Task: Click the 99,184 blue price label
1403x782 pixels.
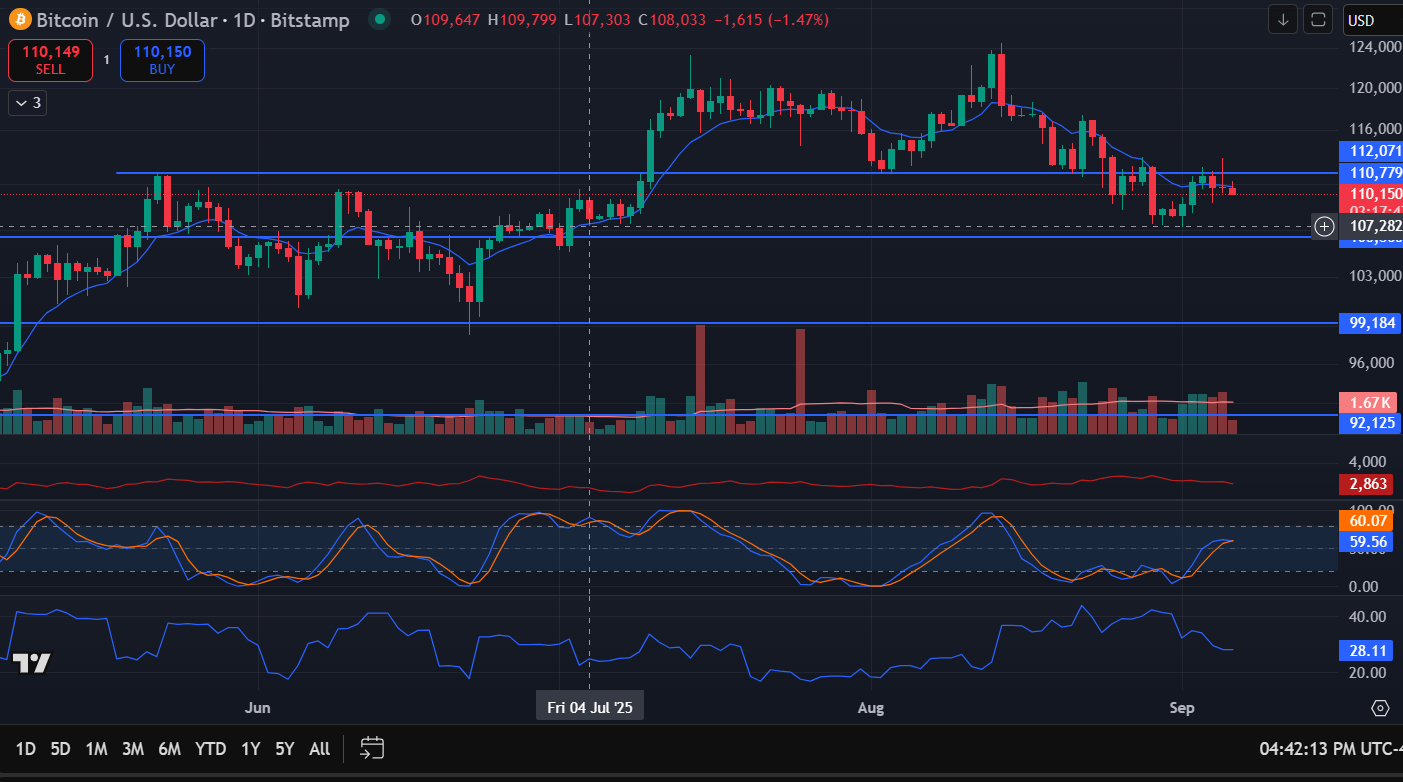Action: click(x=1370, y=323)
